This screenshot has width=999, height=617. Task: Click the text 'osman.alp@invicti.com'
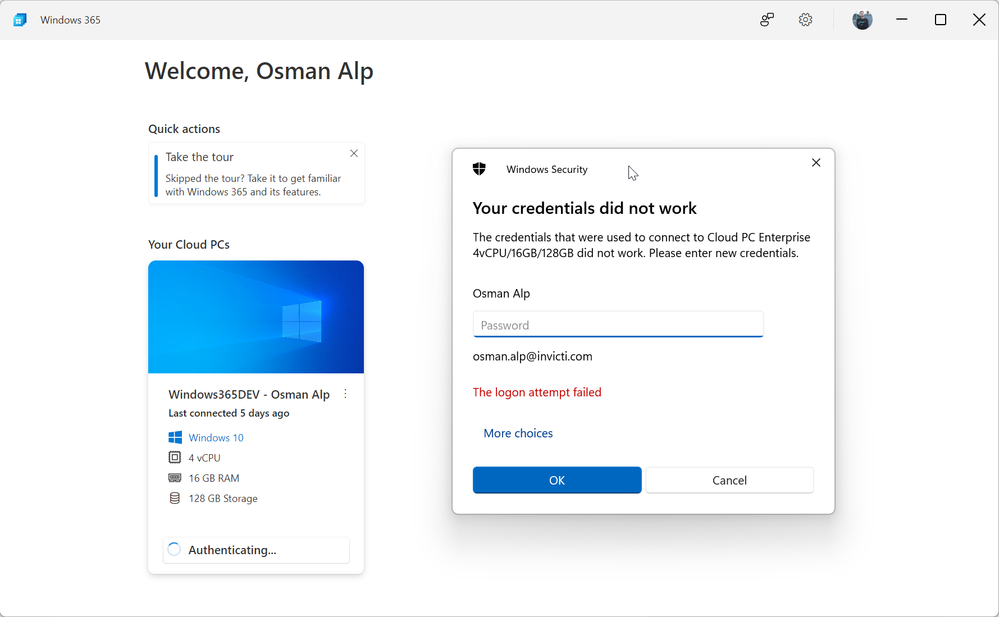point(533,356)
